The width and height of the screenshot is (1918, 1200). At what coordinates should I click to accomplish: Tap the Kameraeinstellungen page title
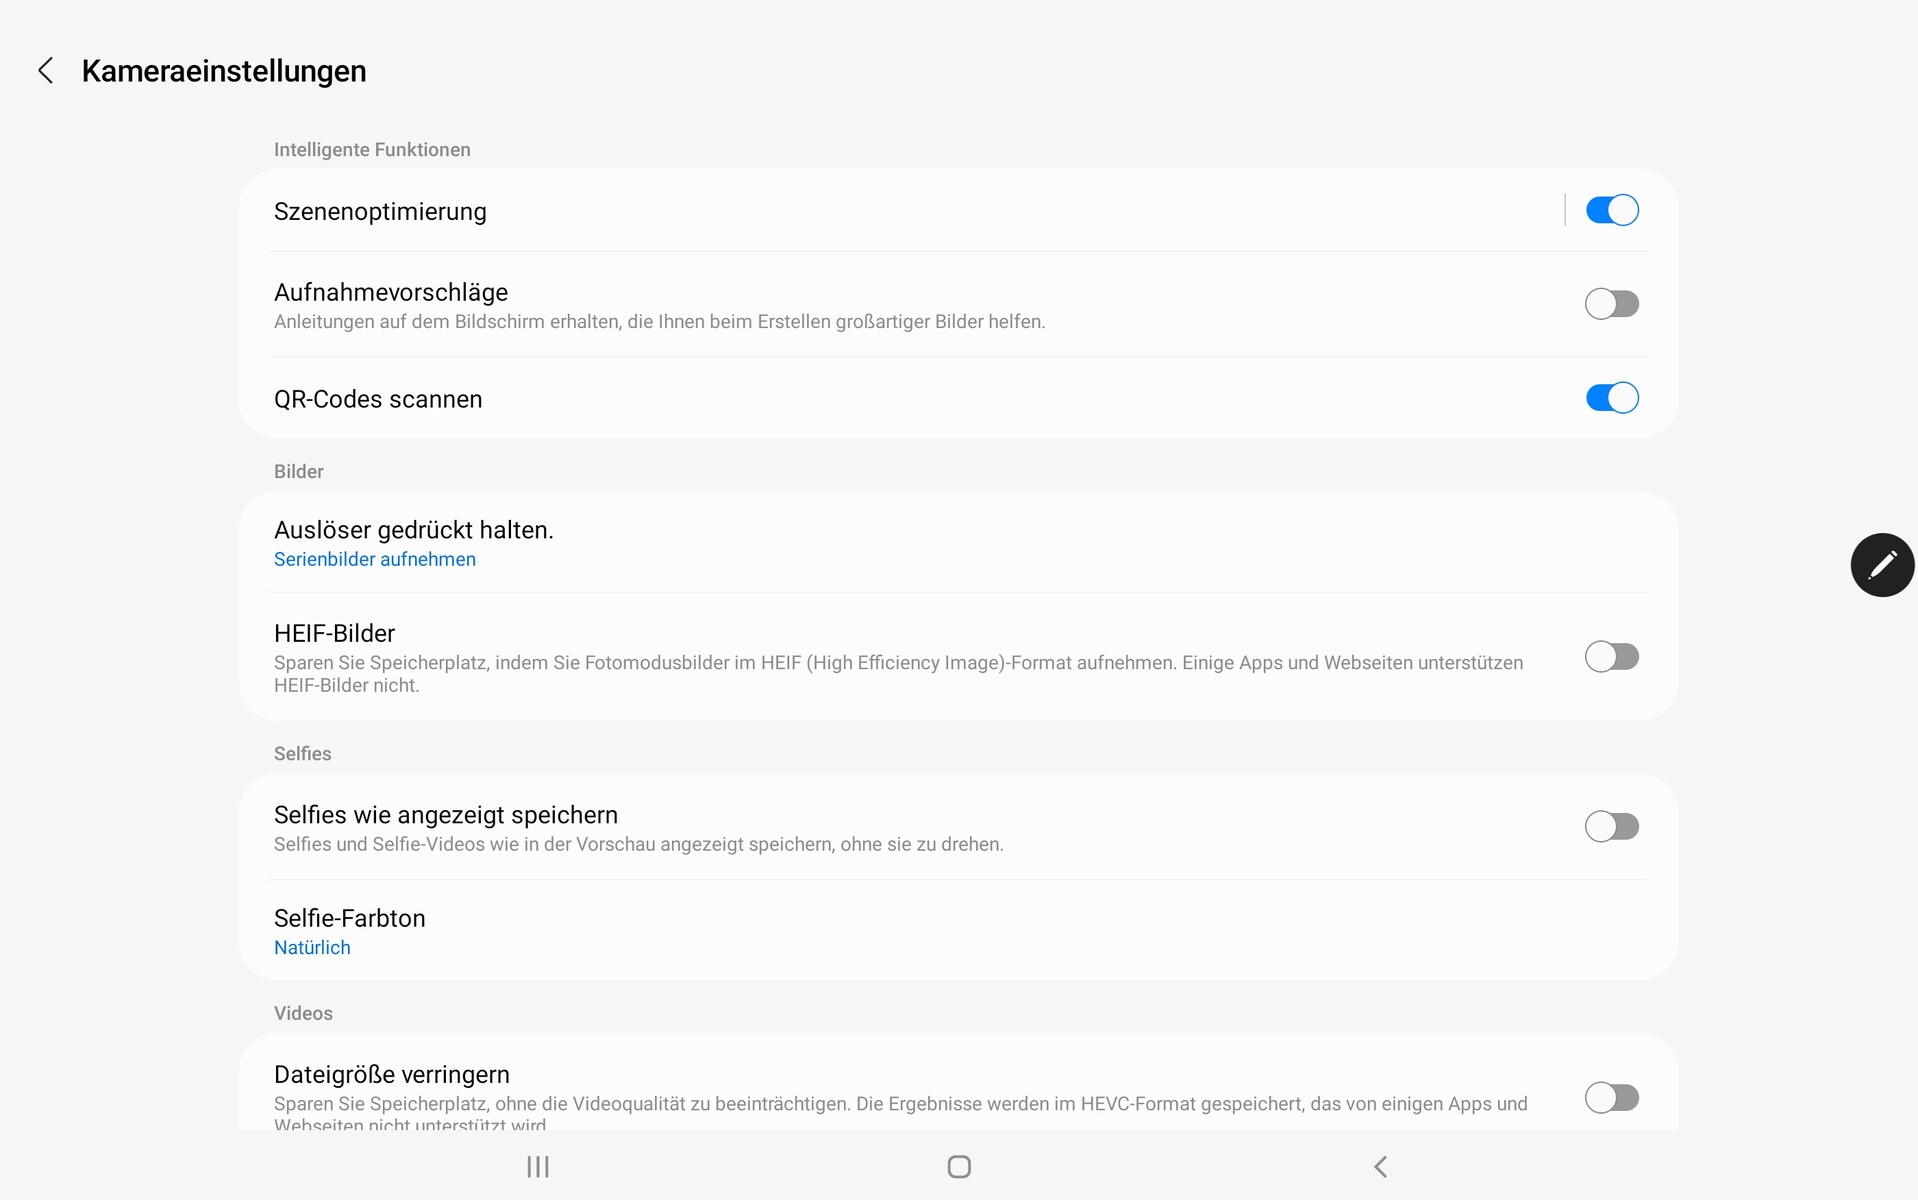pyautogui.click(x=224, y=71)
